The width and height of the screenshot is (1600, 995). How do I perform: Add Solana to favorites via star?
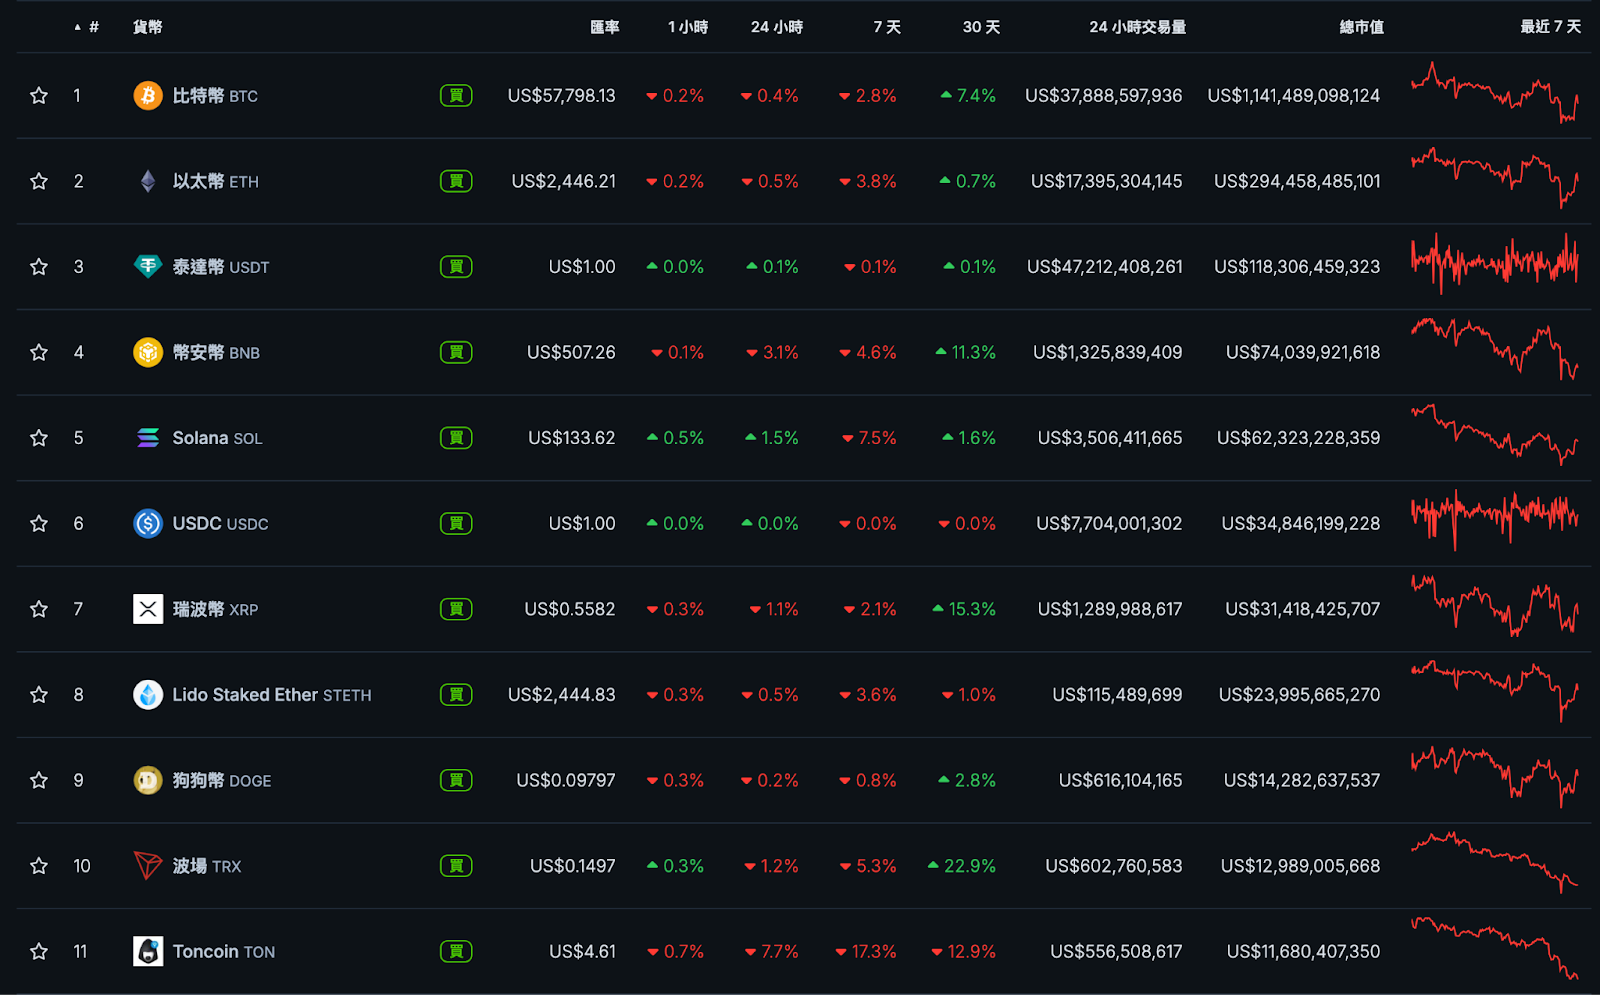click(x=39, y=438)
